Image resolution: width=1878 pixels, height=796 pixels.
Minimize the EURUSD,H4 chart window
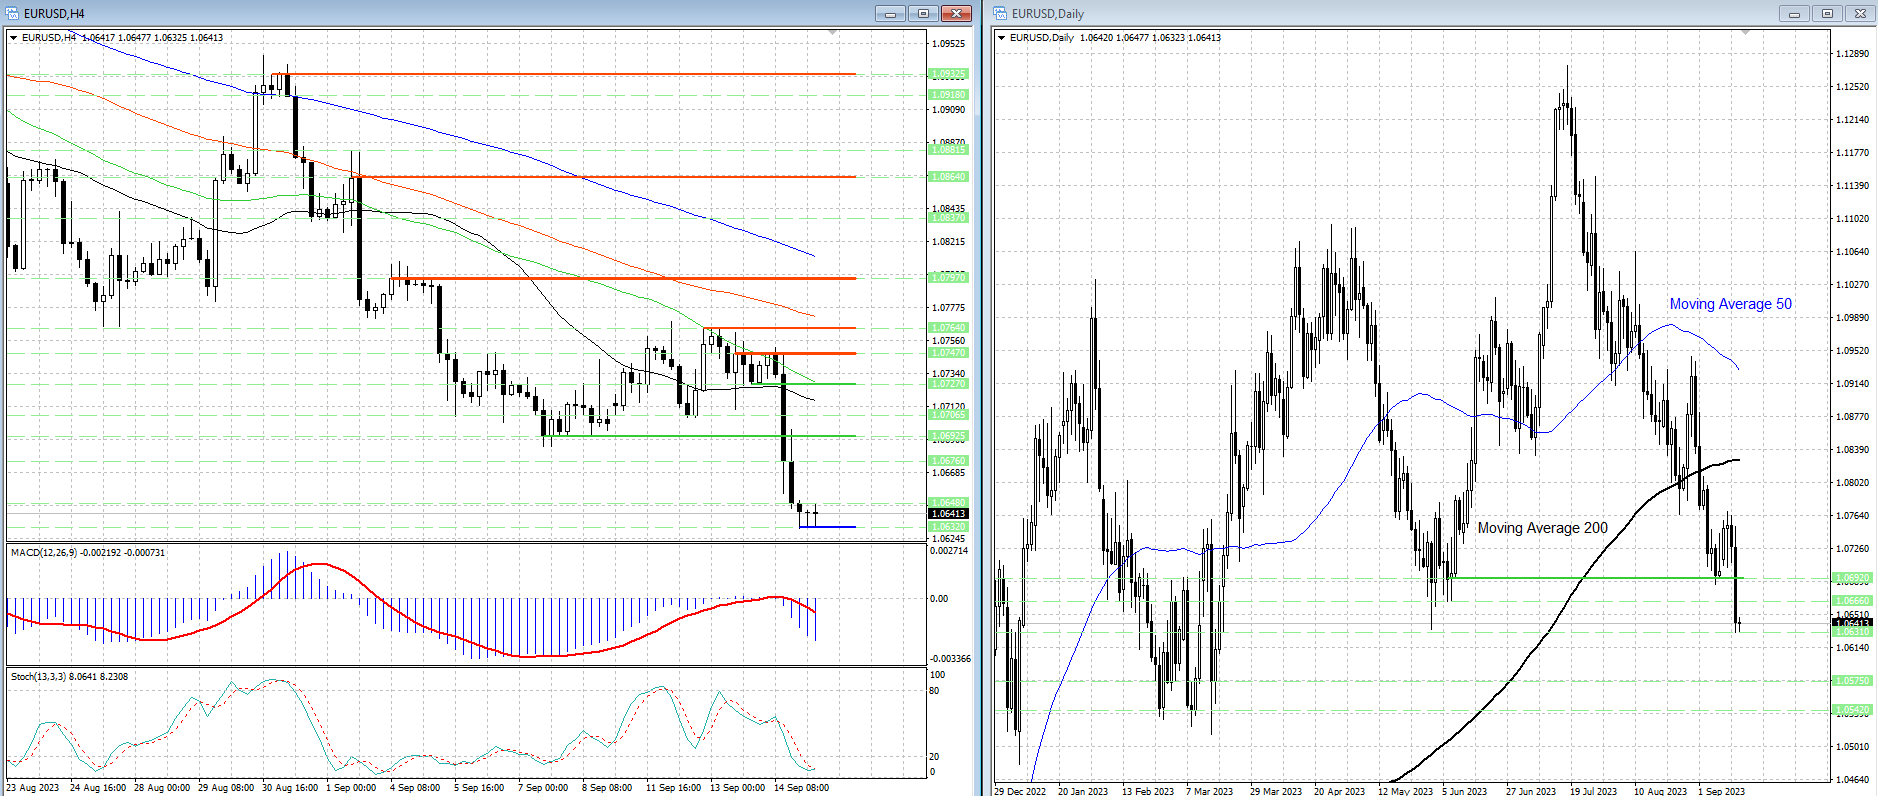click(x=889, y=13)
